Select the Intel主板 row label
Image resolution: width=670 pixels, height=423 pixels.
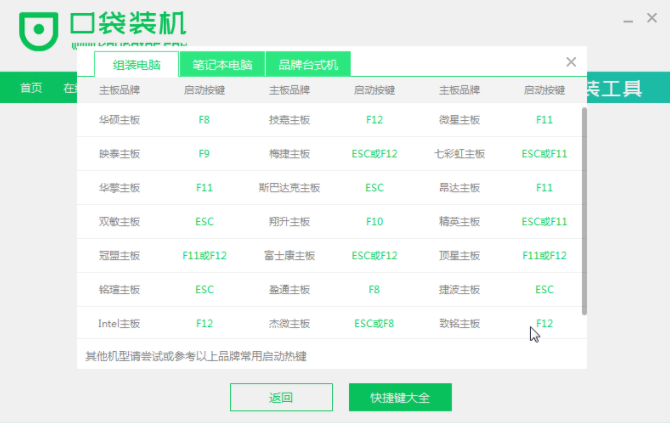point(120,324)
